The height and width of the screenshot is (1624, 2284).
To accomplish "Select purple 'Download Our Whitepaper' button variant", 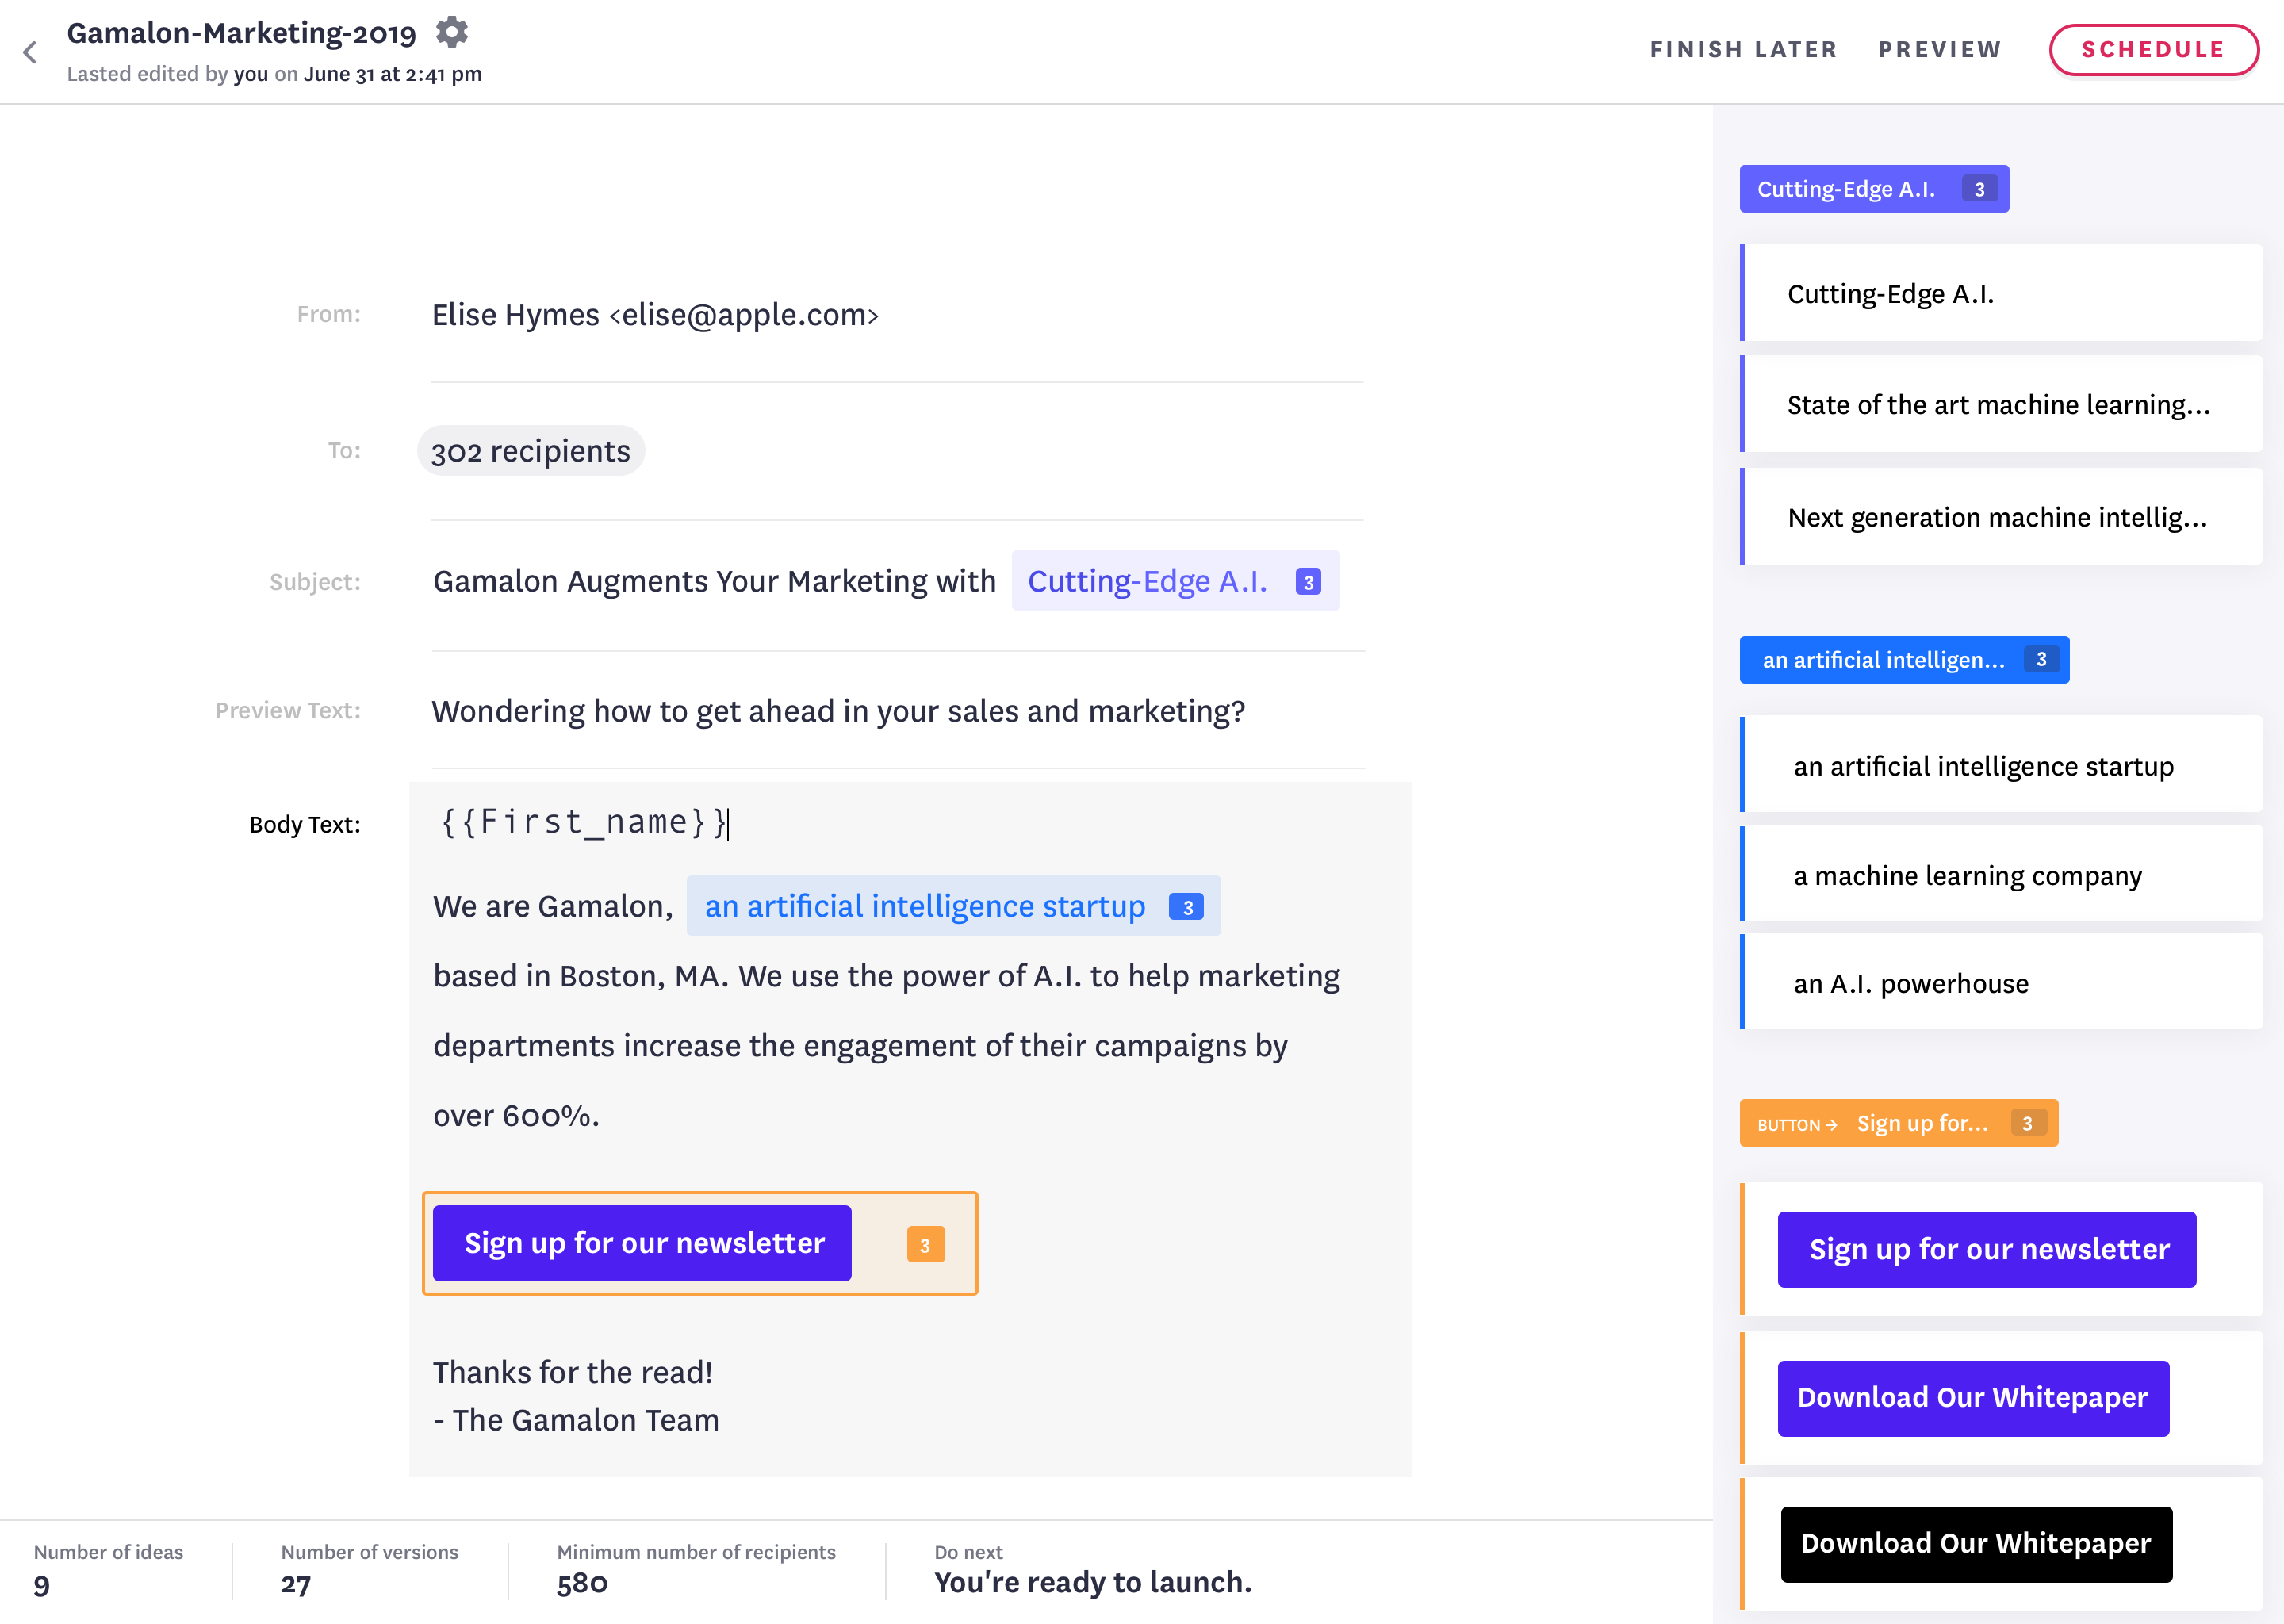I will (1973, 1398).
